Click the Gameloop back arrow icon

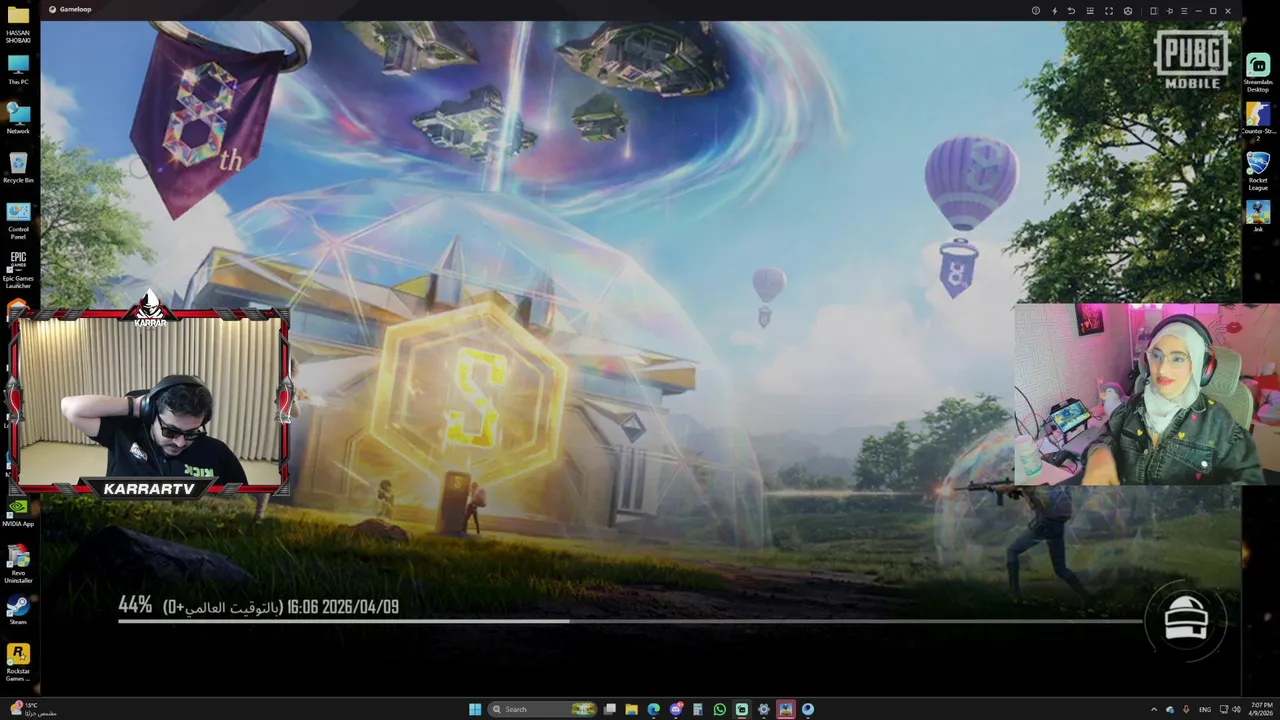point(1071,11)
